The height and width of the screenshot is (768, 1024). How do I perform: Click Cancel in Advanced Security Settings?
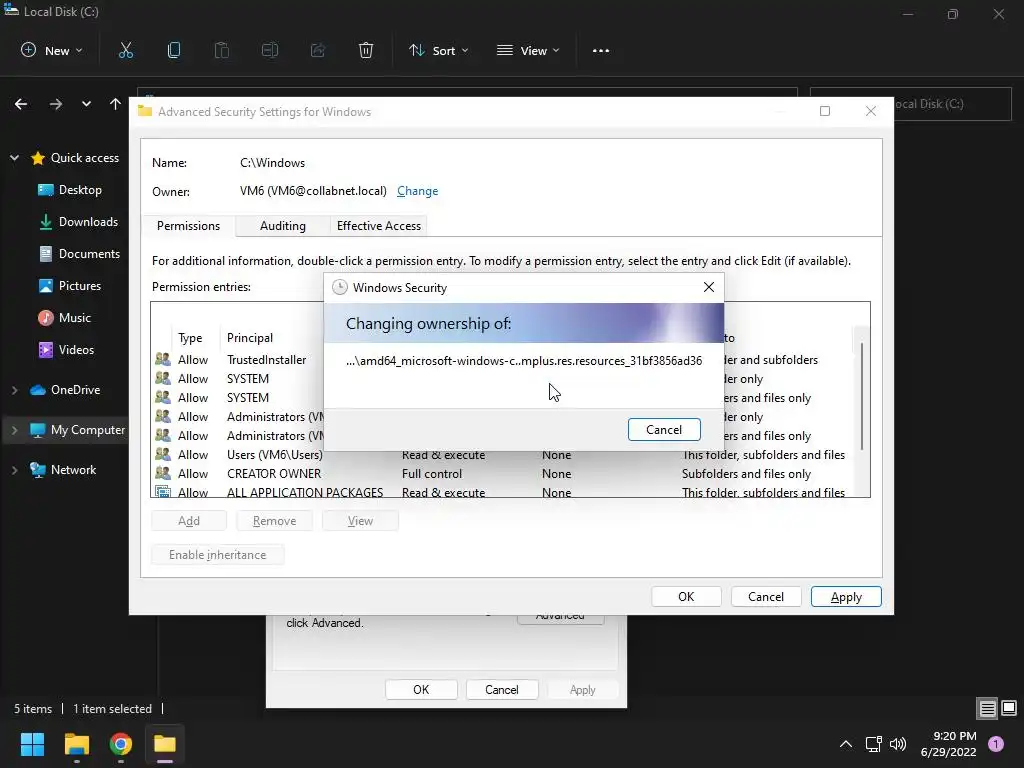click(766, 597)
